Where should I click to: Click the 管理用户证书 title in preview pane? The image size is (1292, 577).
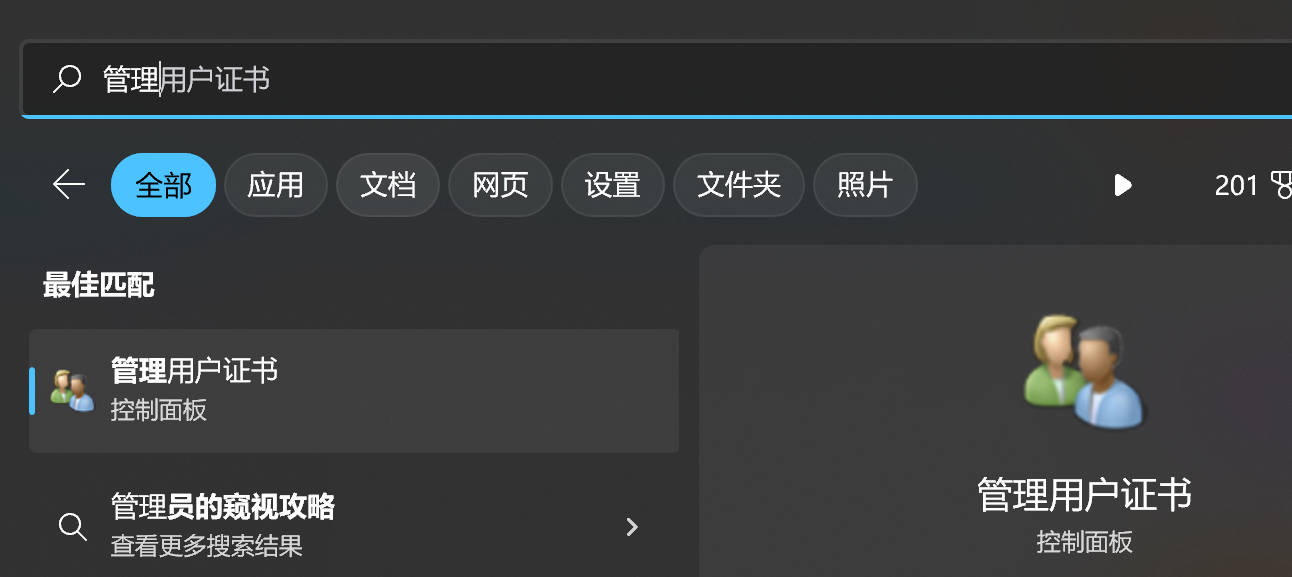[1084, 495]
